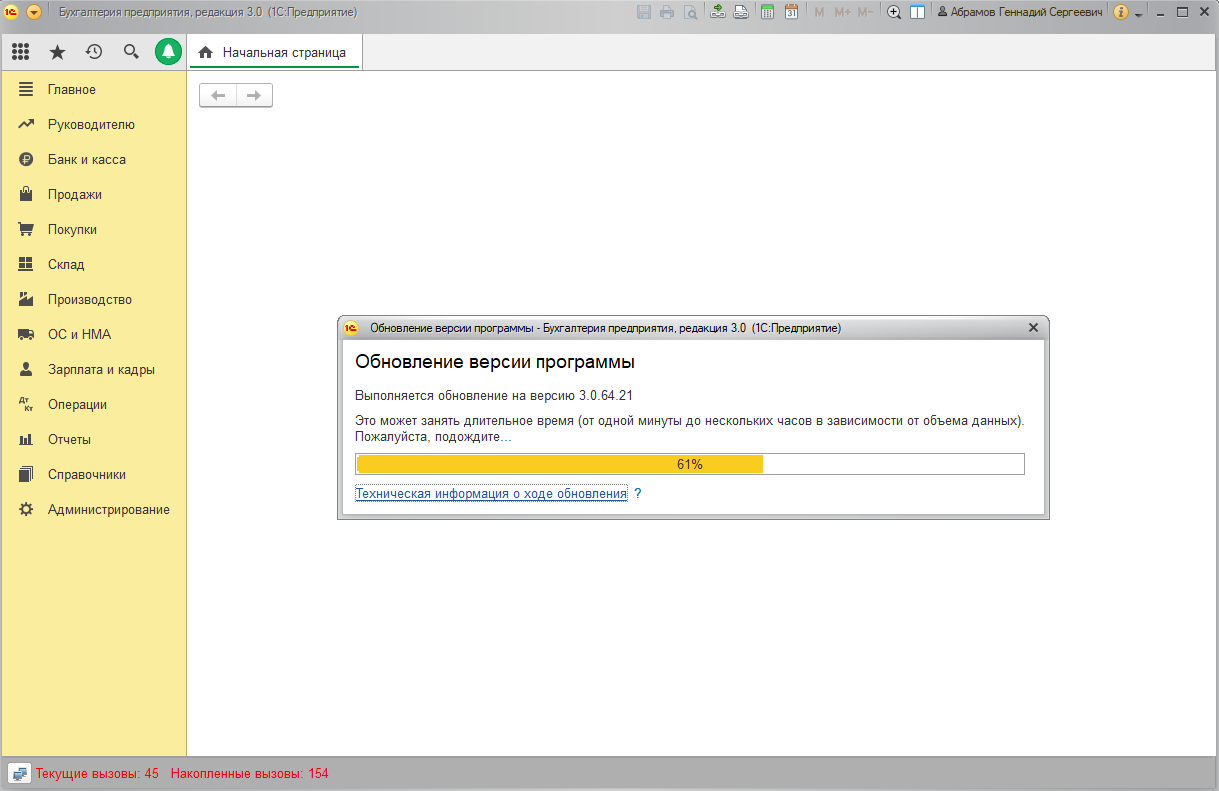Open the Продажи section
The image size is (1219, 791).
94,195
